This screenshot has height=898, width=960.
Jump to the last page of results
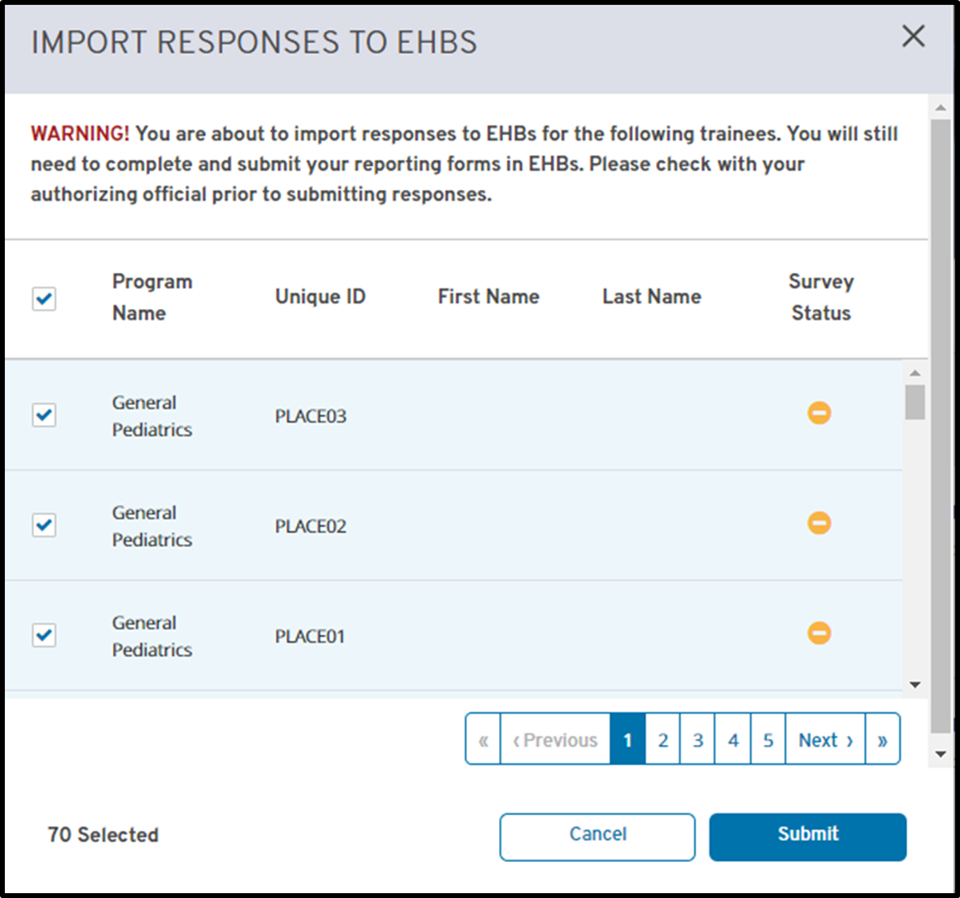click(x=882, y=740)
